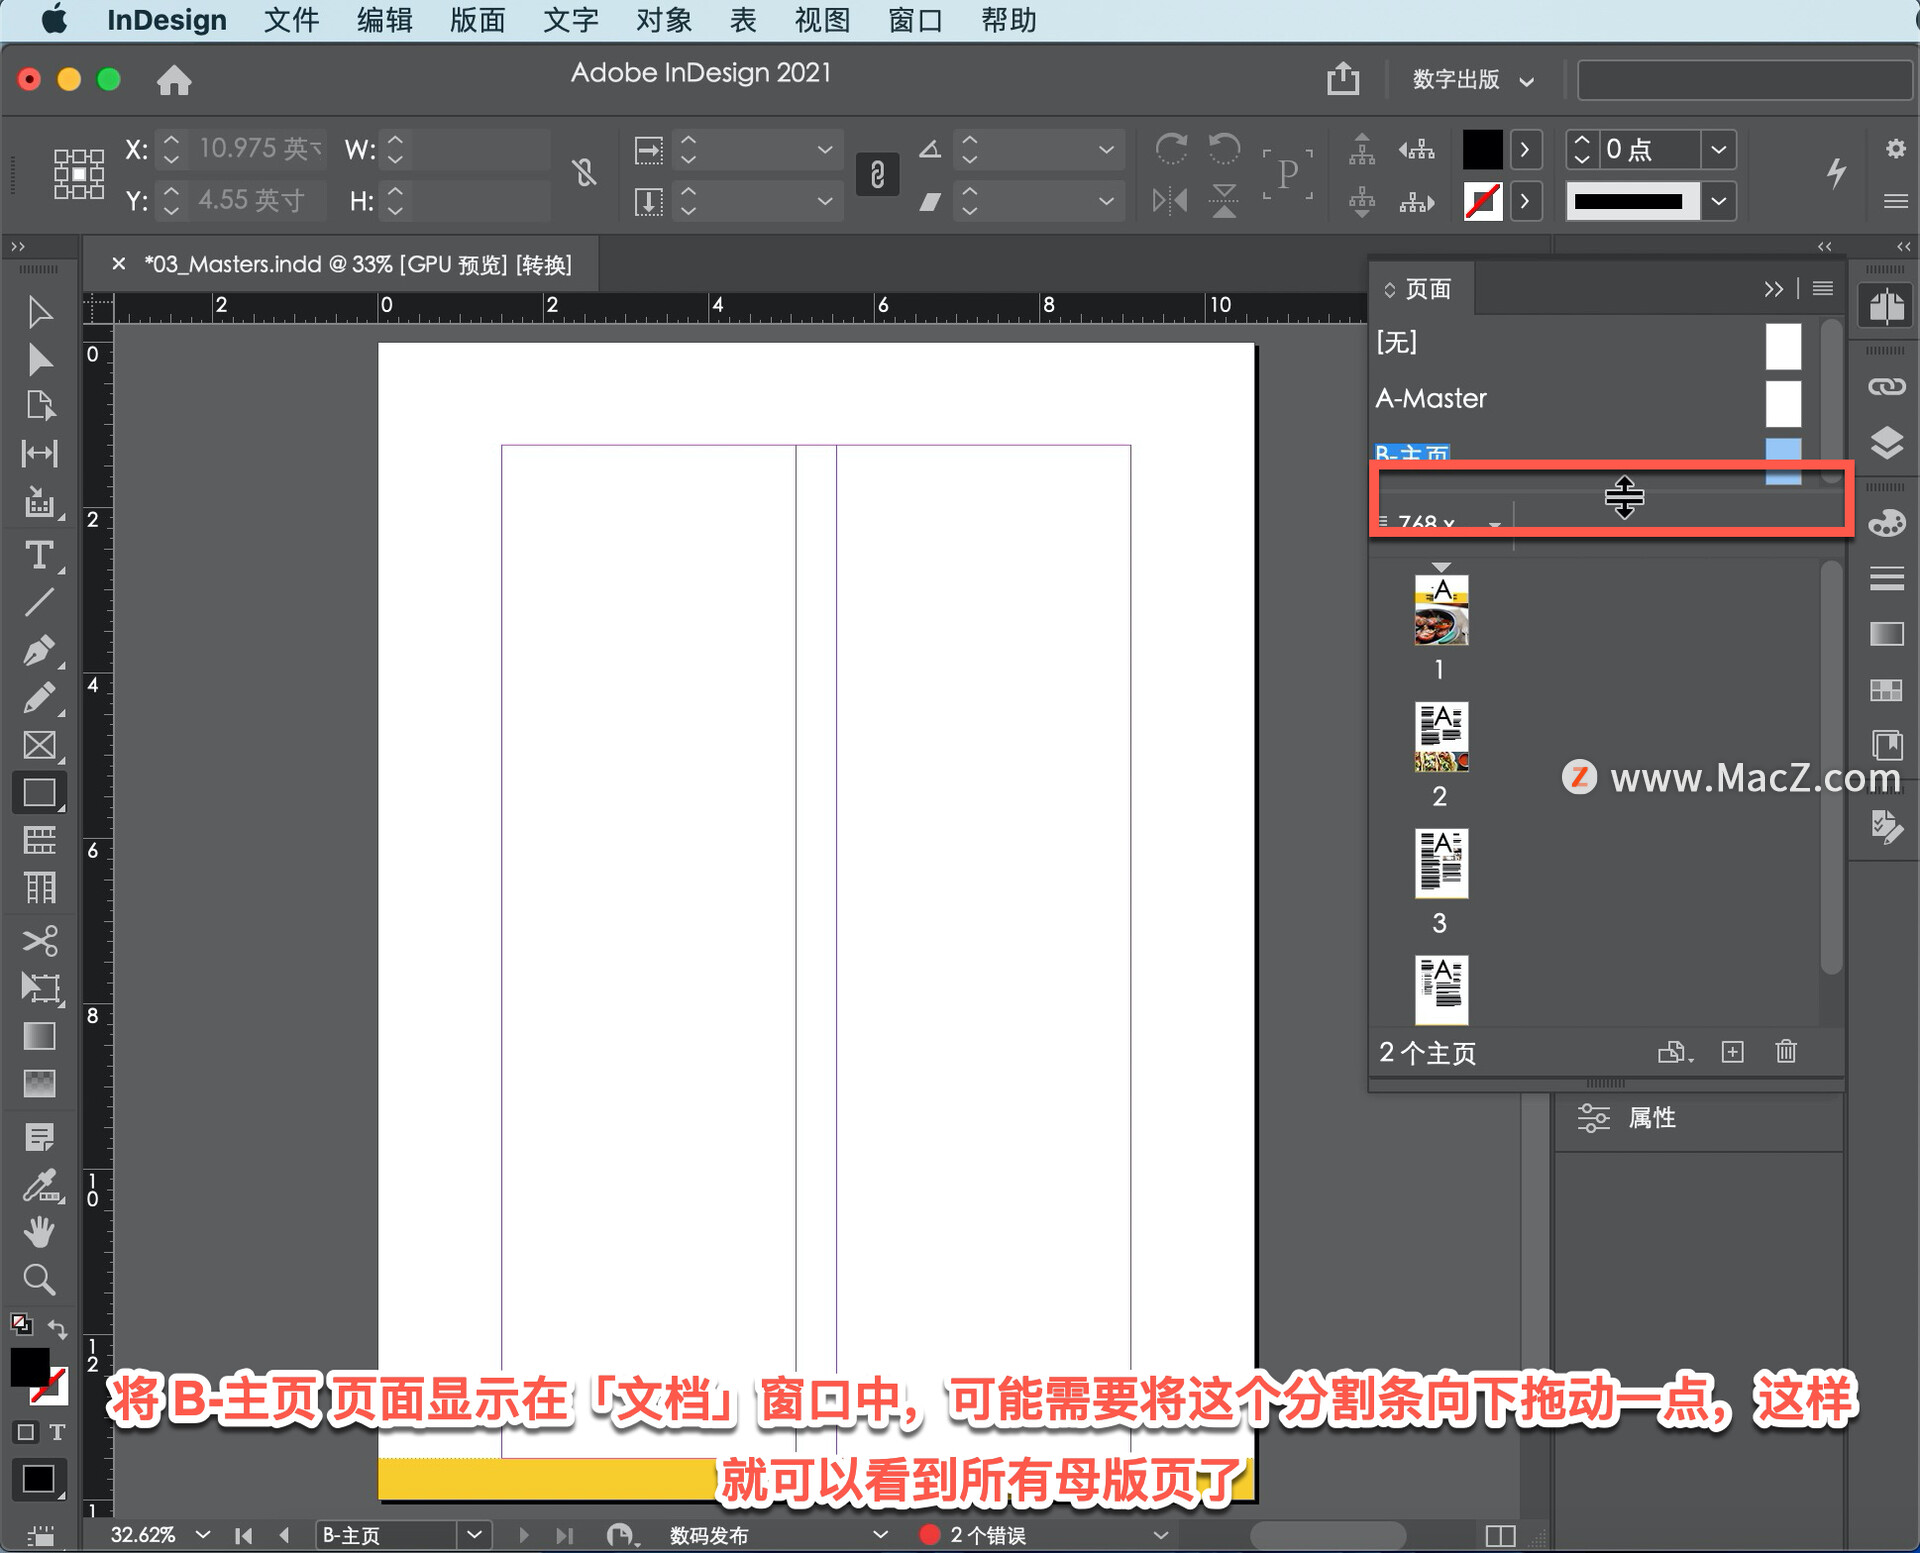Open the zoom percentage dropdown
Screen dimensions: 1920x1553
click(x=203, y=1534)
